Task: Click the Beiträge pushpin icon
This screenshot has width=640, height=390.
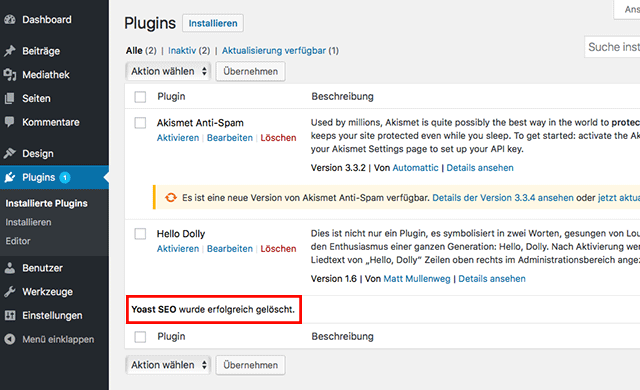Action: [x=10, y=51]
